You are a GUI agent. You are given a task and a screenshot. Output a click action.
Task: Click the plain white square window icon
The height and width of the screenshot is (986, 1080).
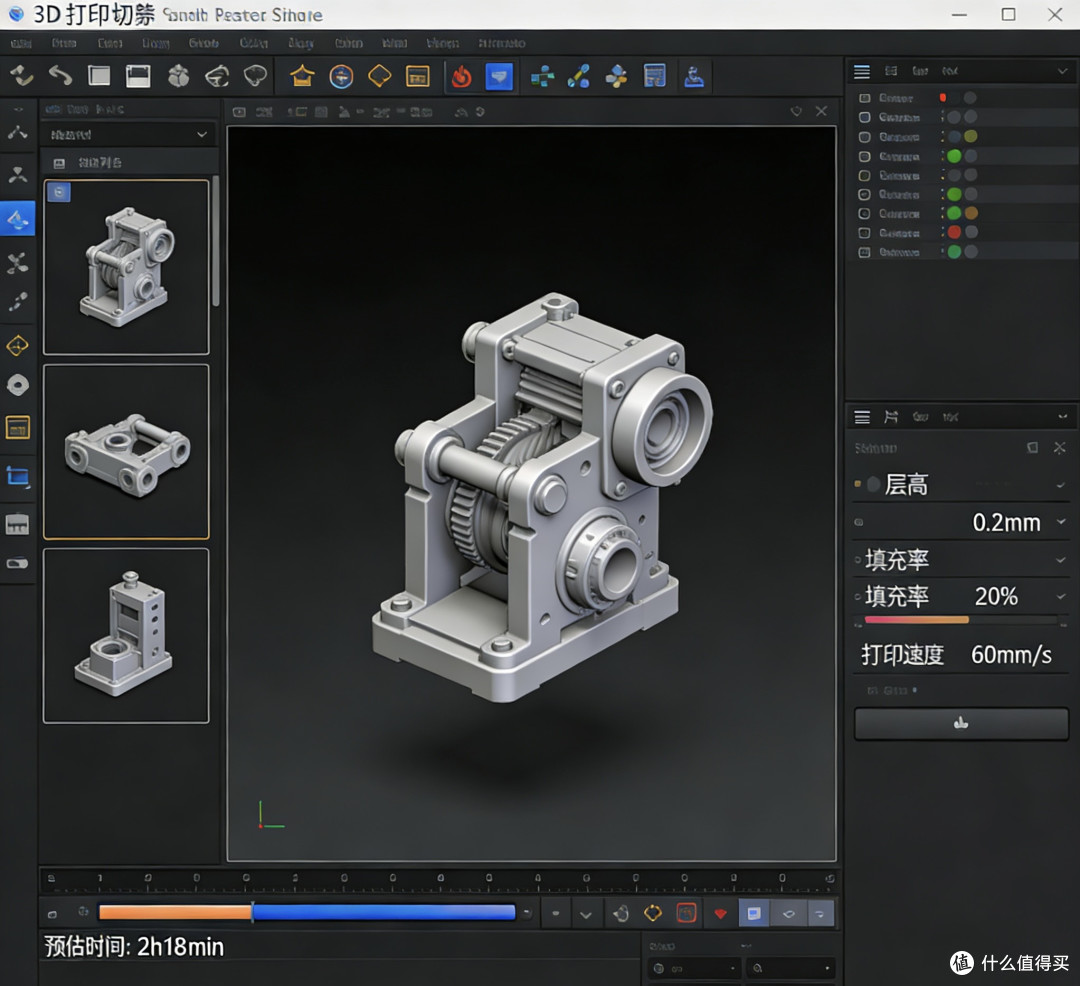point(99,76)
